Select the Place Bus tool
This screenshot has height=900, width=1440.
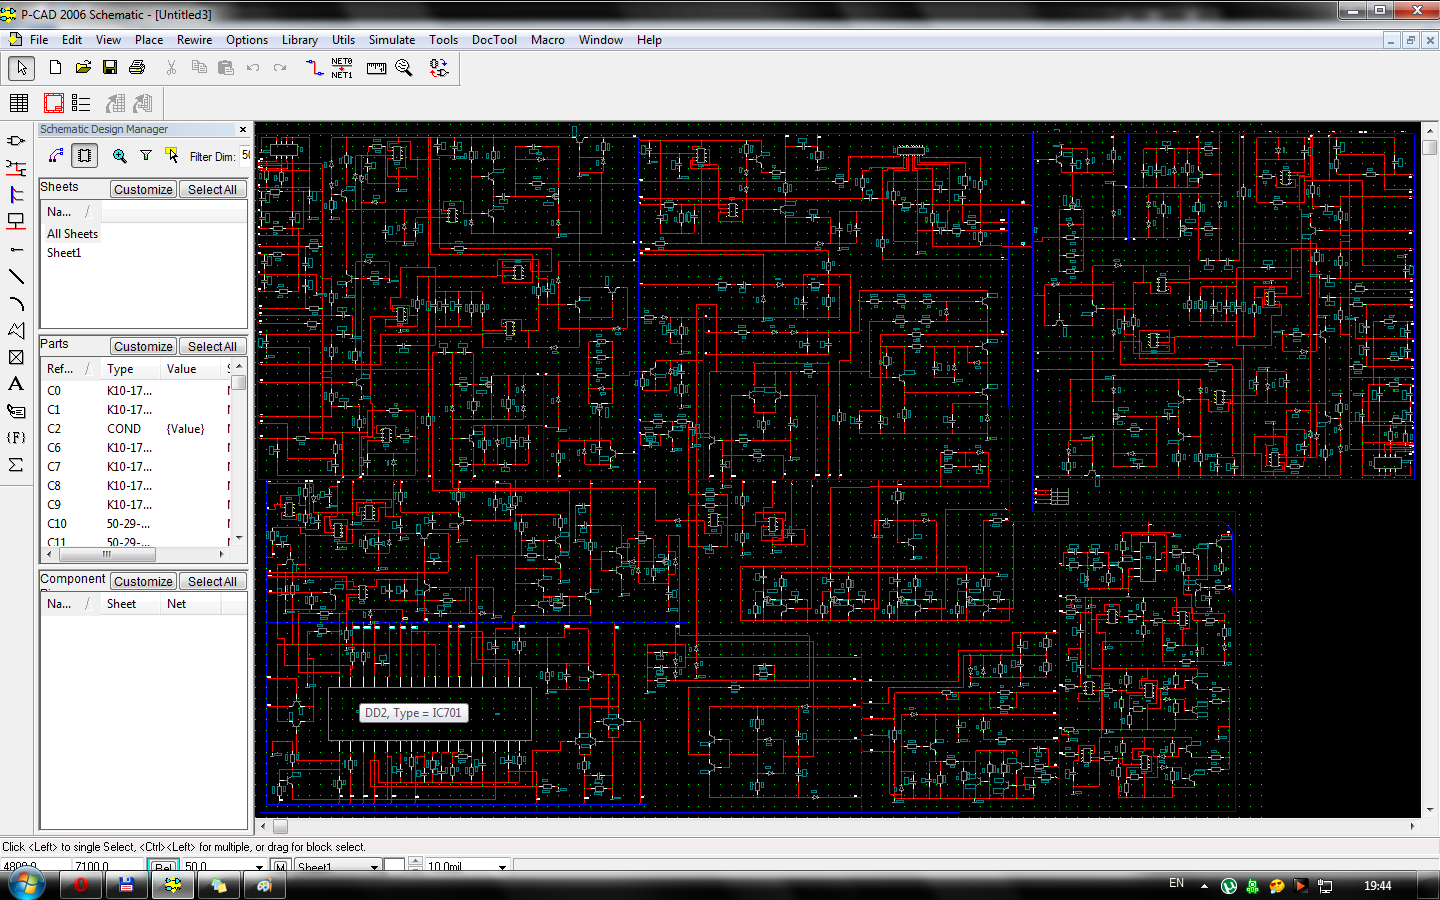[x=16, y=195]
